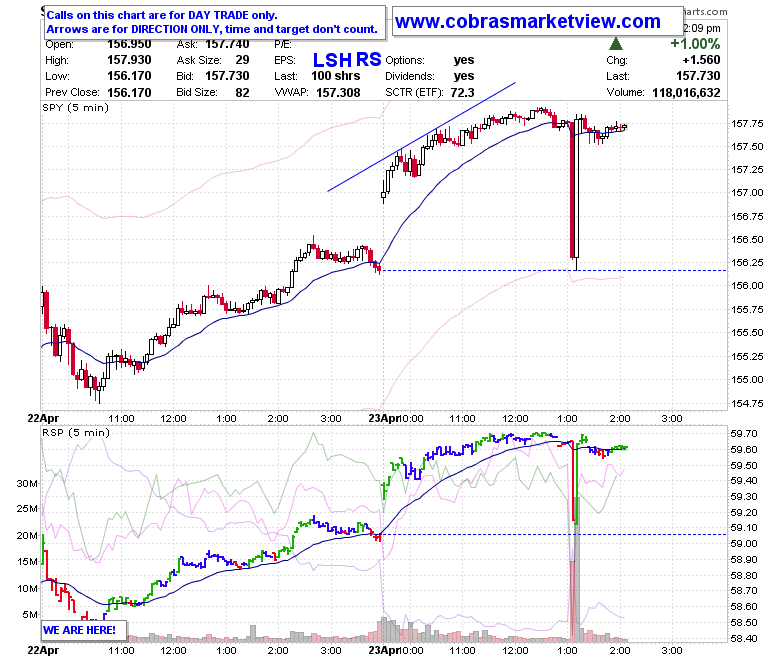Click the 30M volume axis label
780x659 pixels.
coord(27,483)
